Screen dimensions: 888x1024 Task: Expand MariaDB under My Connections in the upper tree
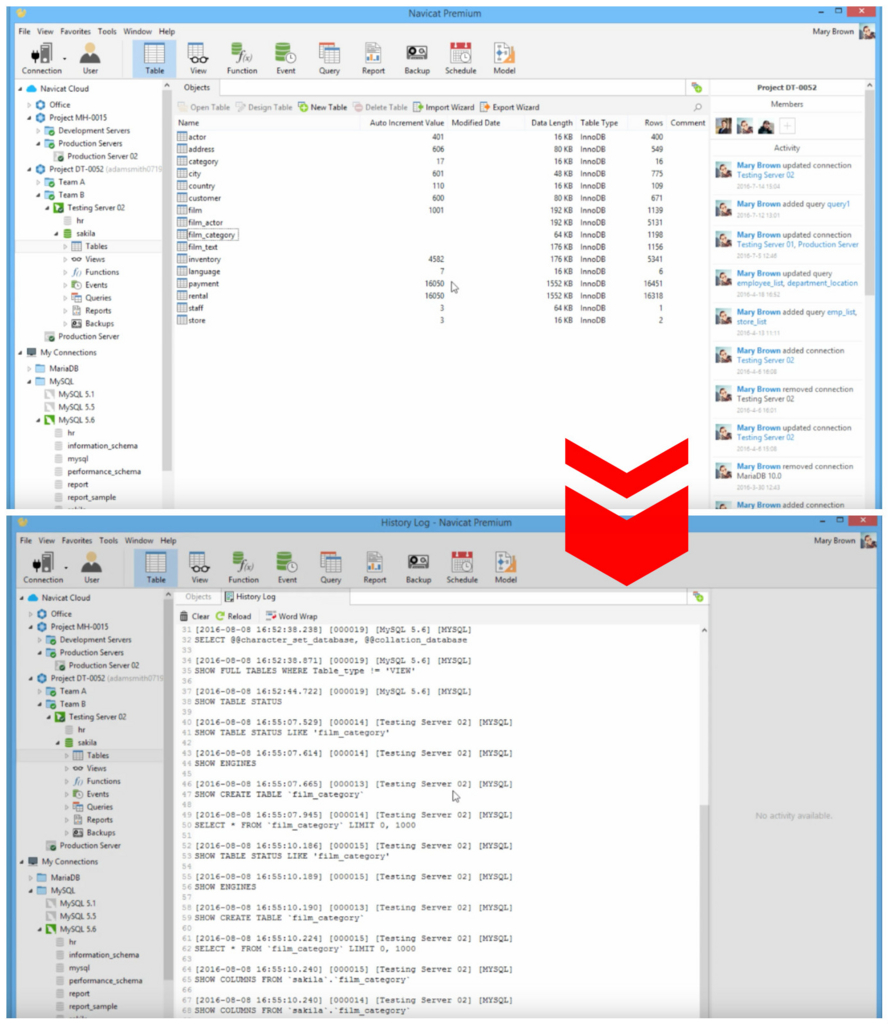pos(29,368)
